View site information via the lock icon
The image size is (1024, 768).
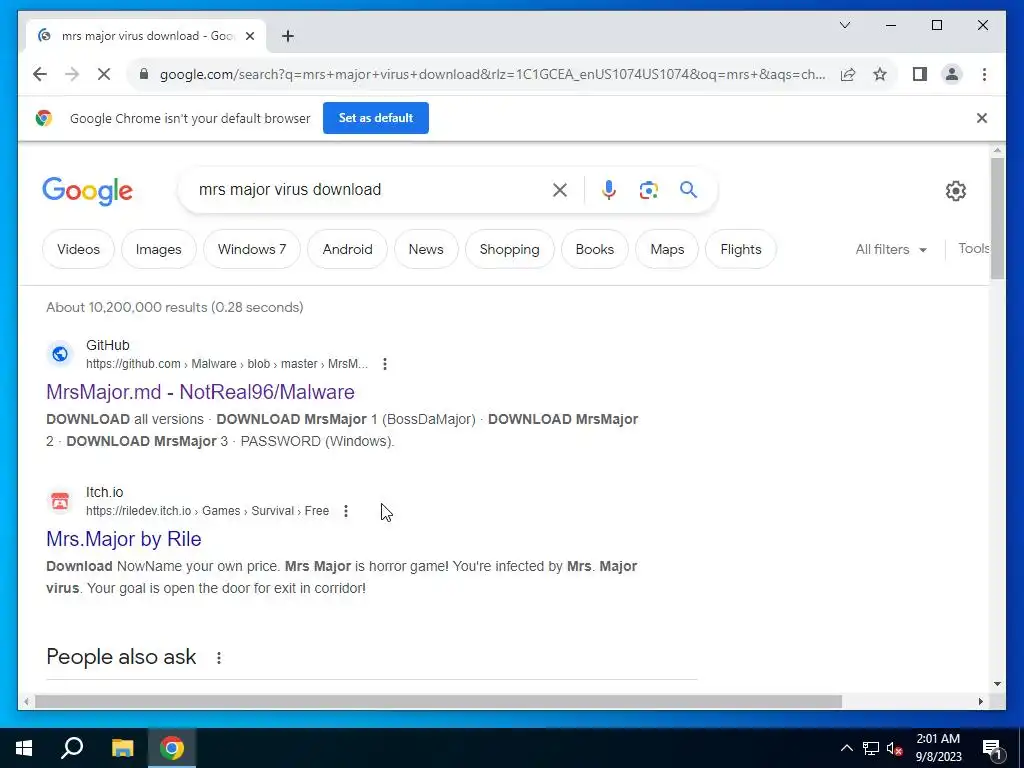tap(144, 74)
